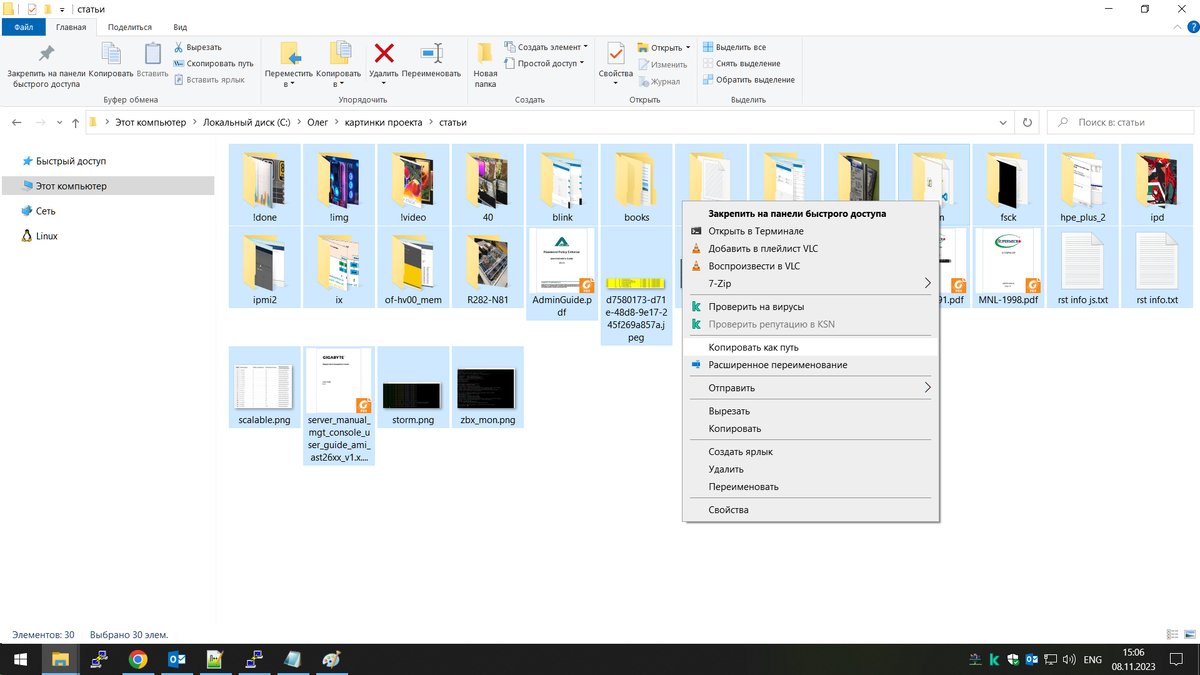Open Outlook from the taskbar

pyautogui.click(x=177, y=660)
